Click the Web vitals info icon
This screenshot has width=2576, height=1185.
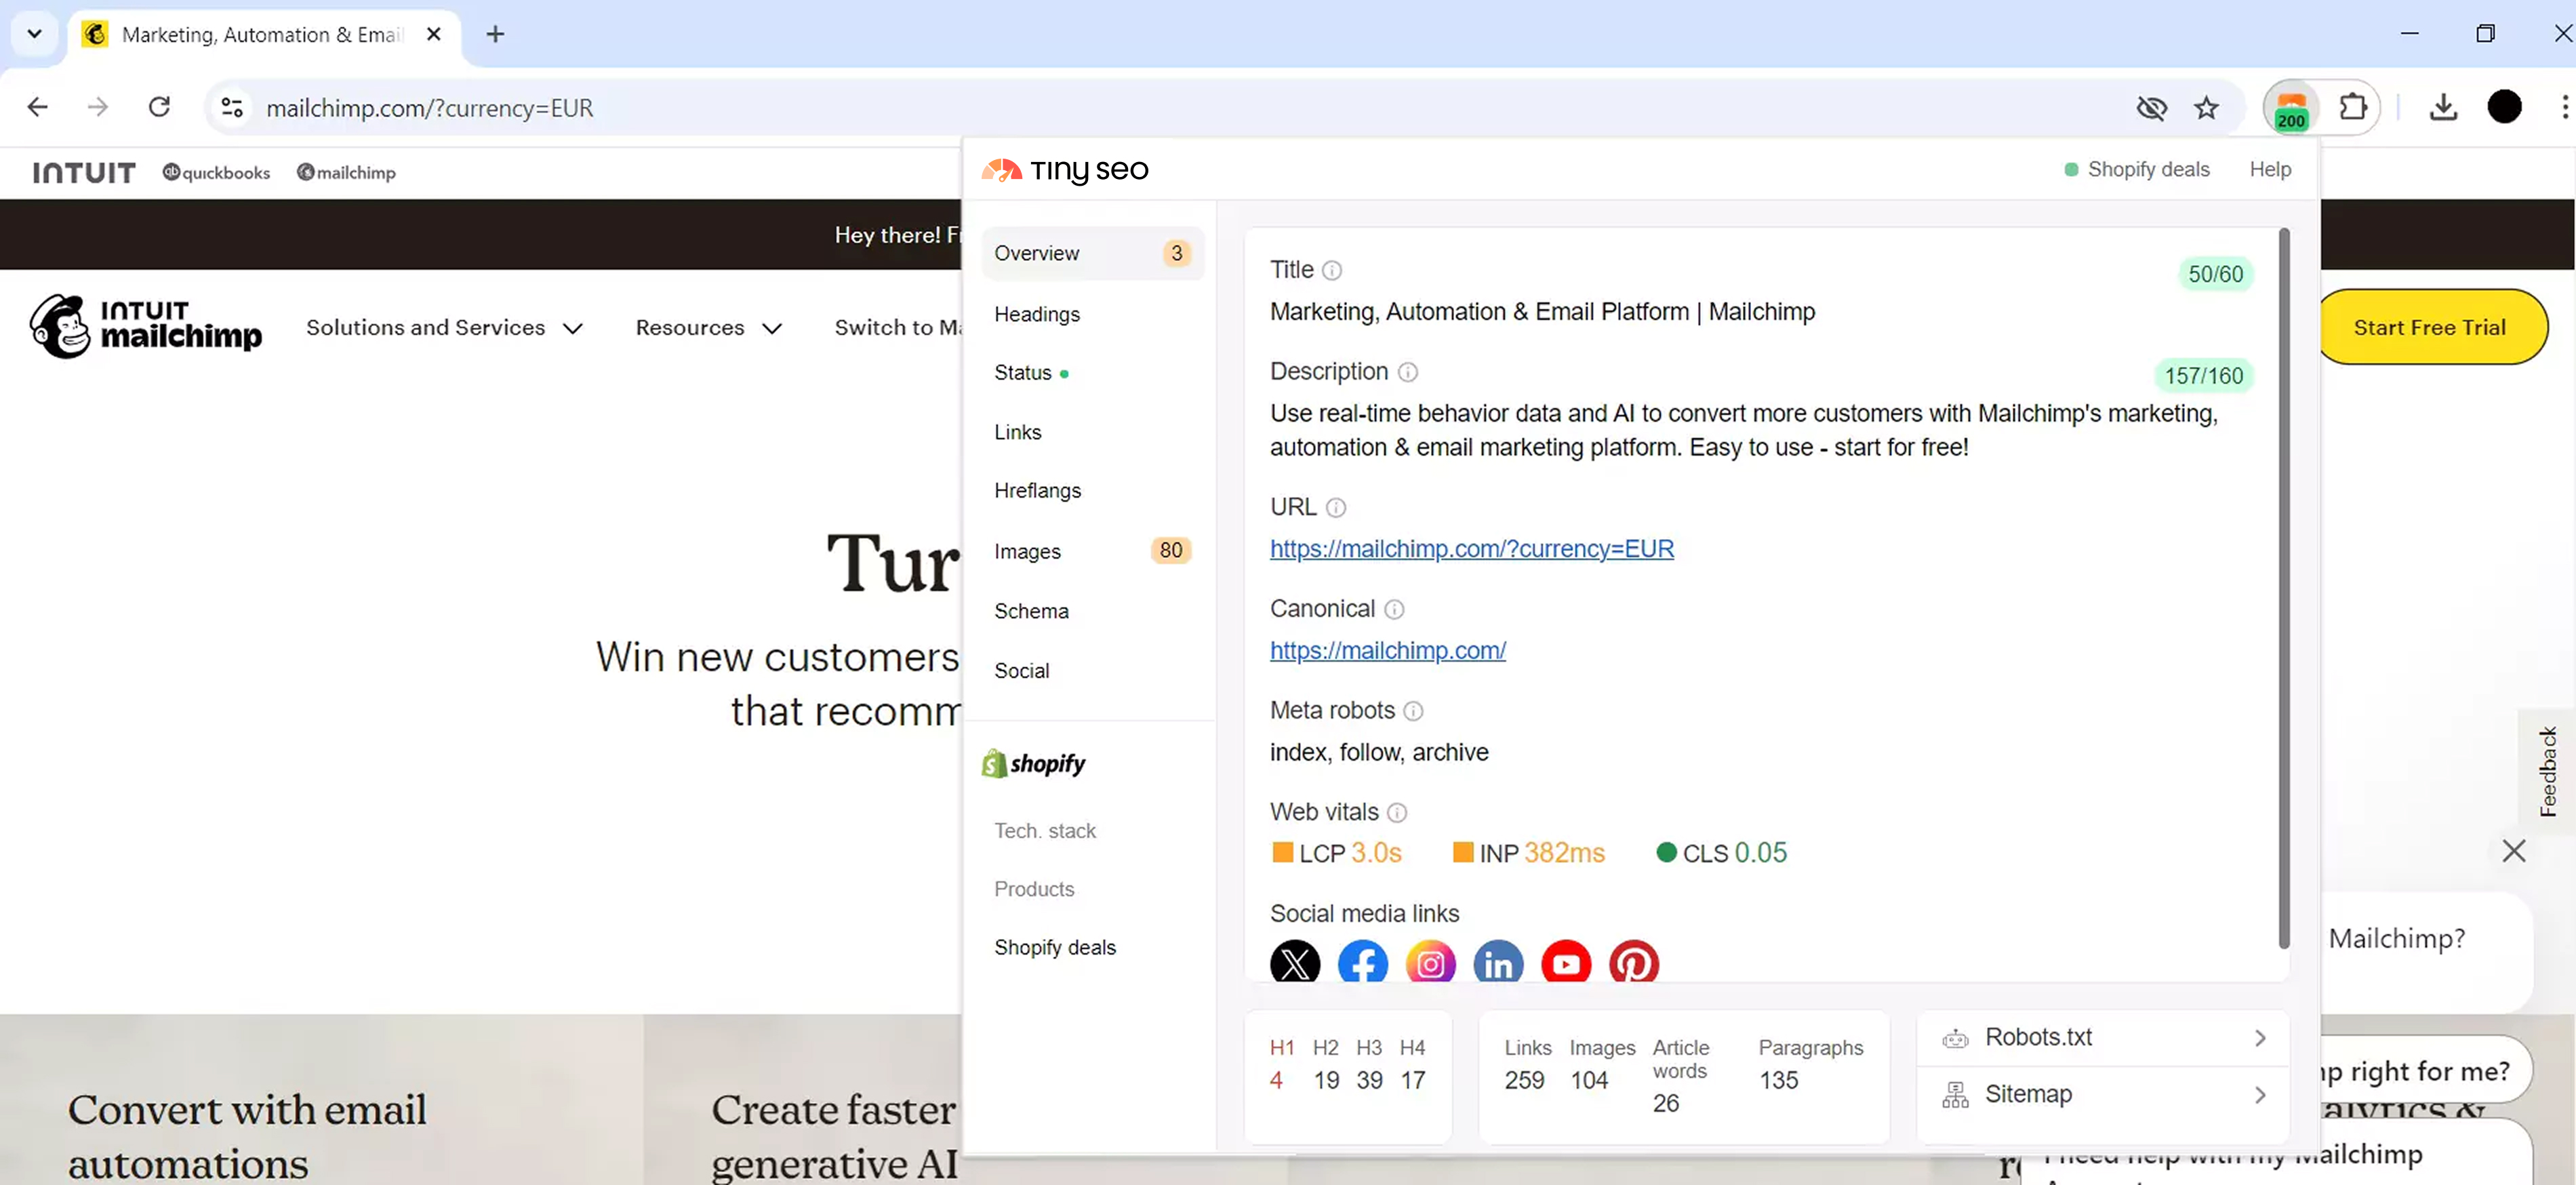coord(1397,813)
